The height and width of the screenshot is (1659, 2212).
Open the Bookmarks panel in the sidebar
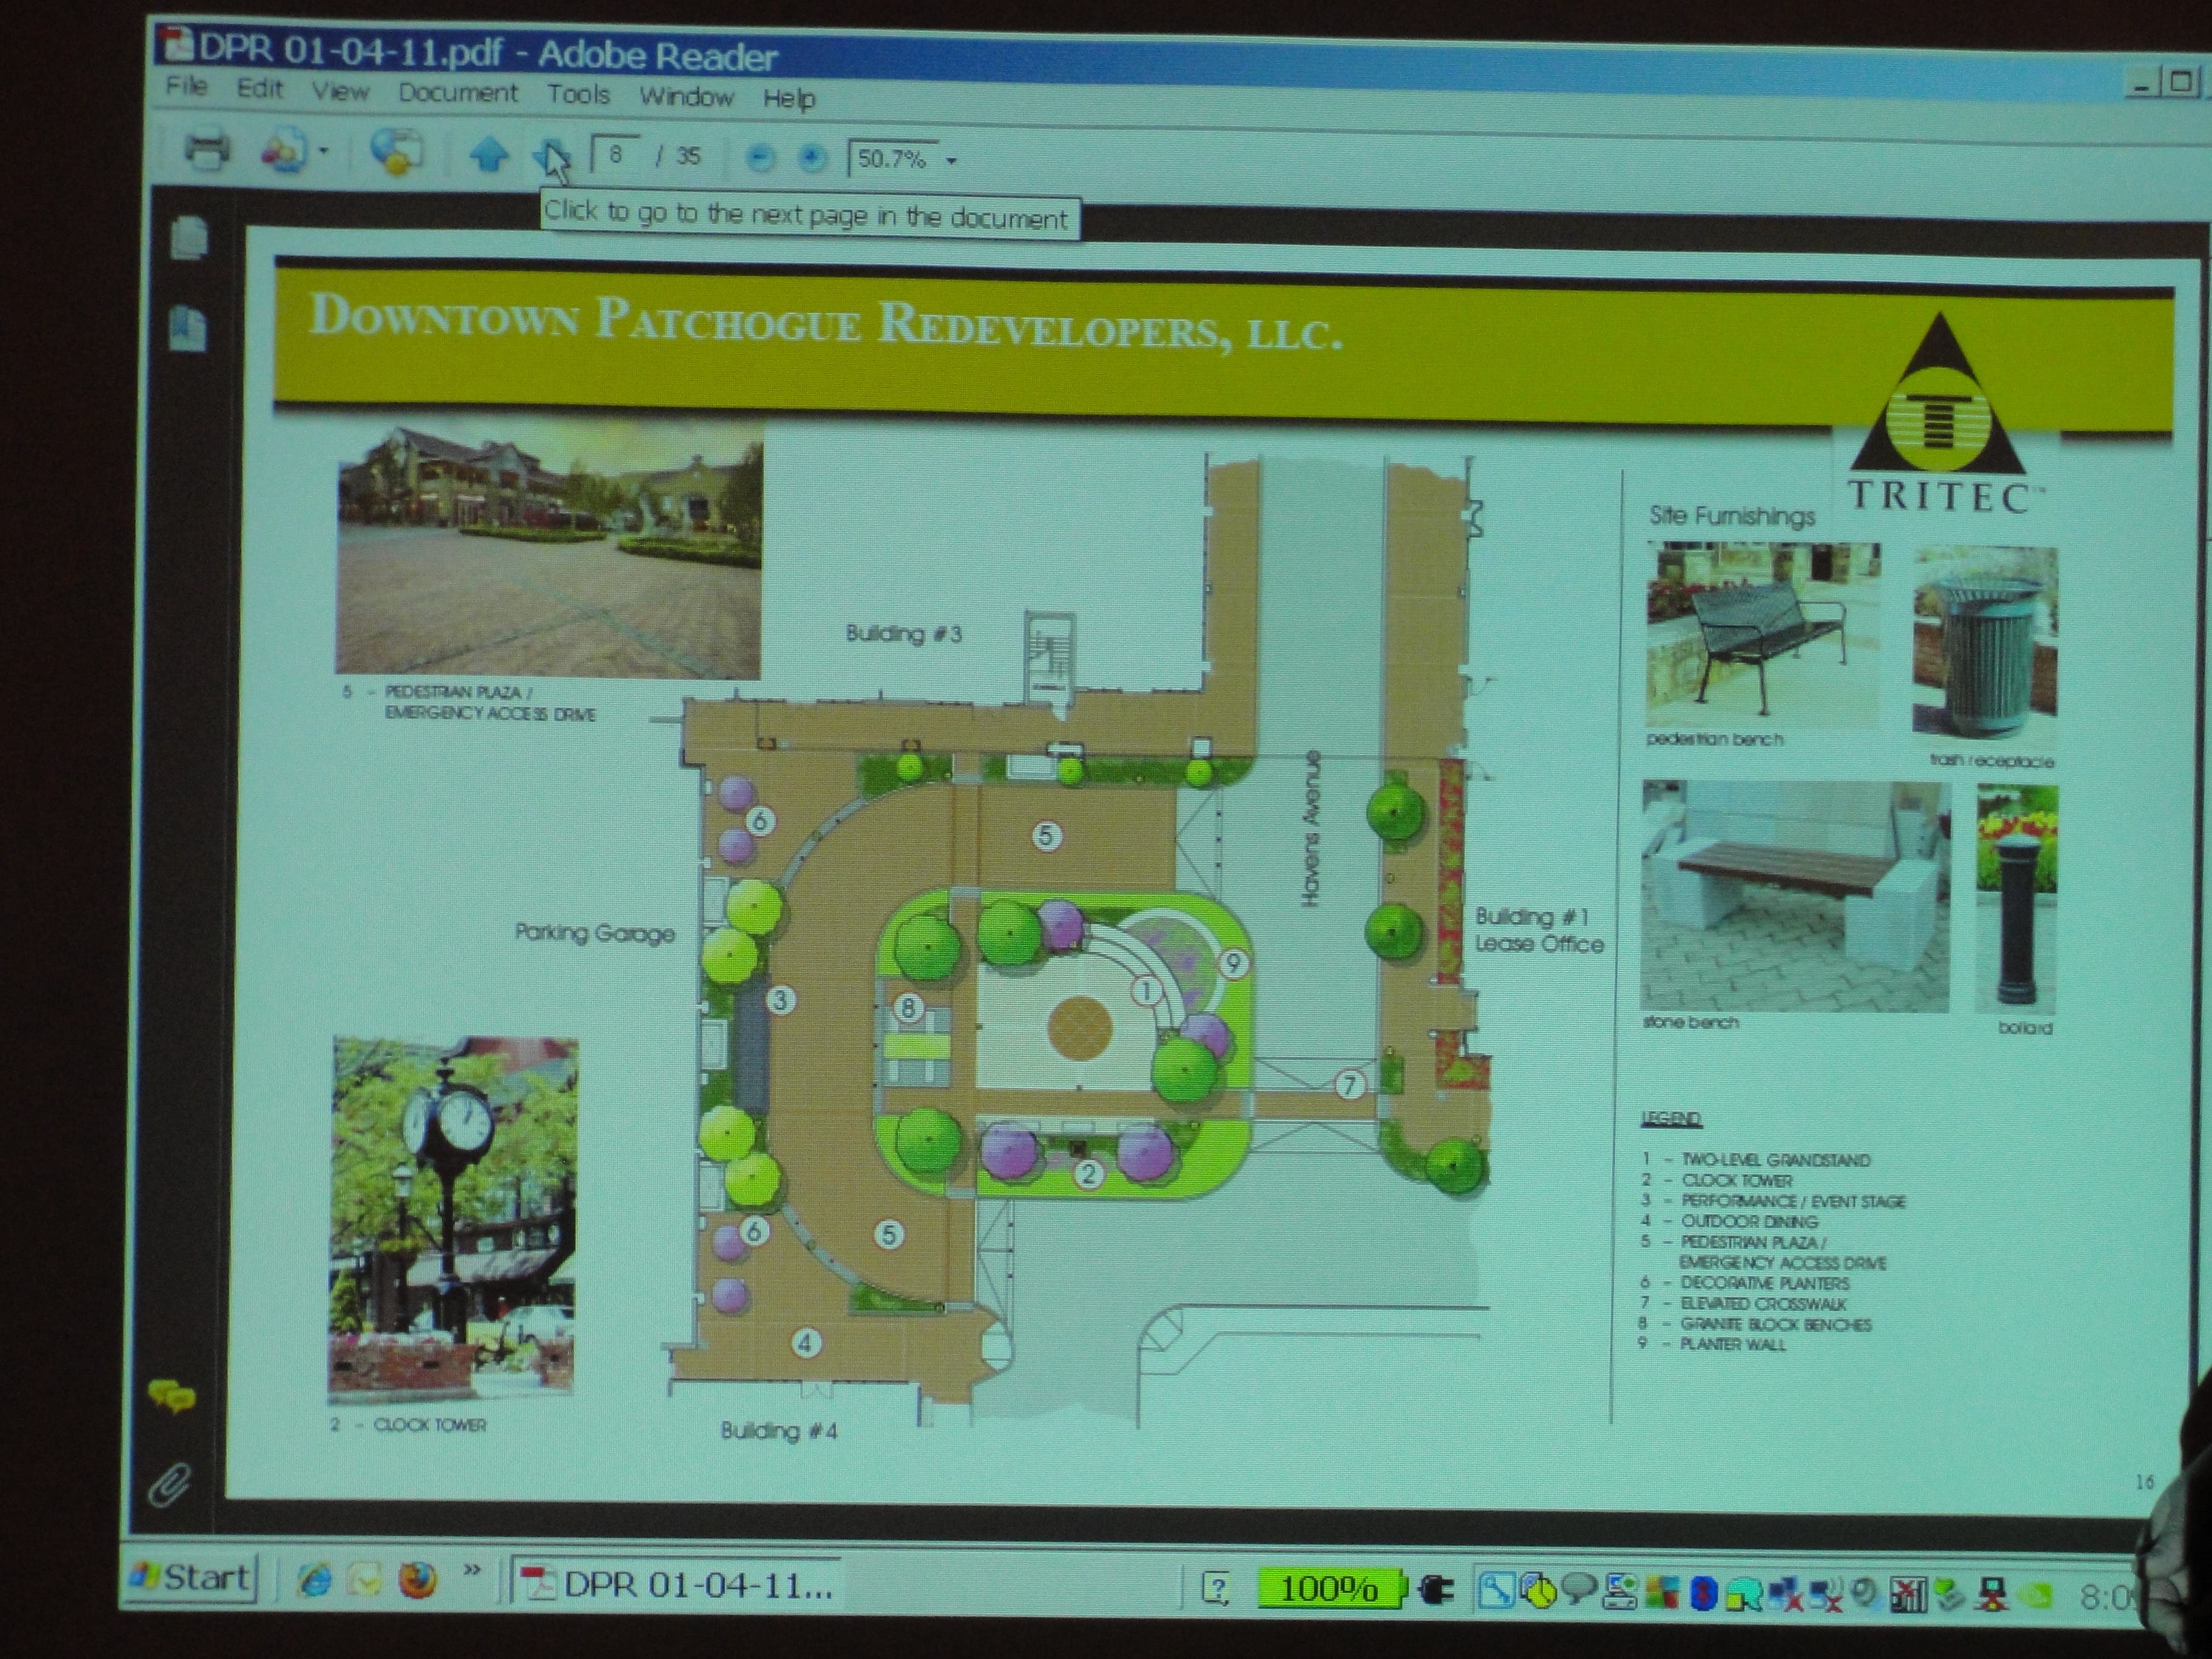tap(188, 329)
